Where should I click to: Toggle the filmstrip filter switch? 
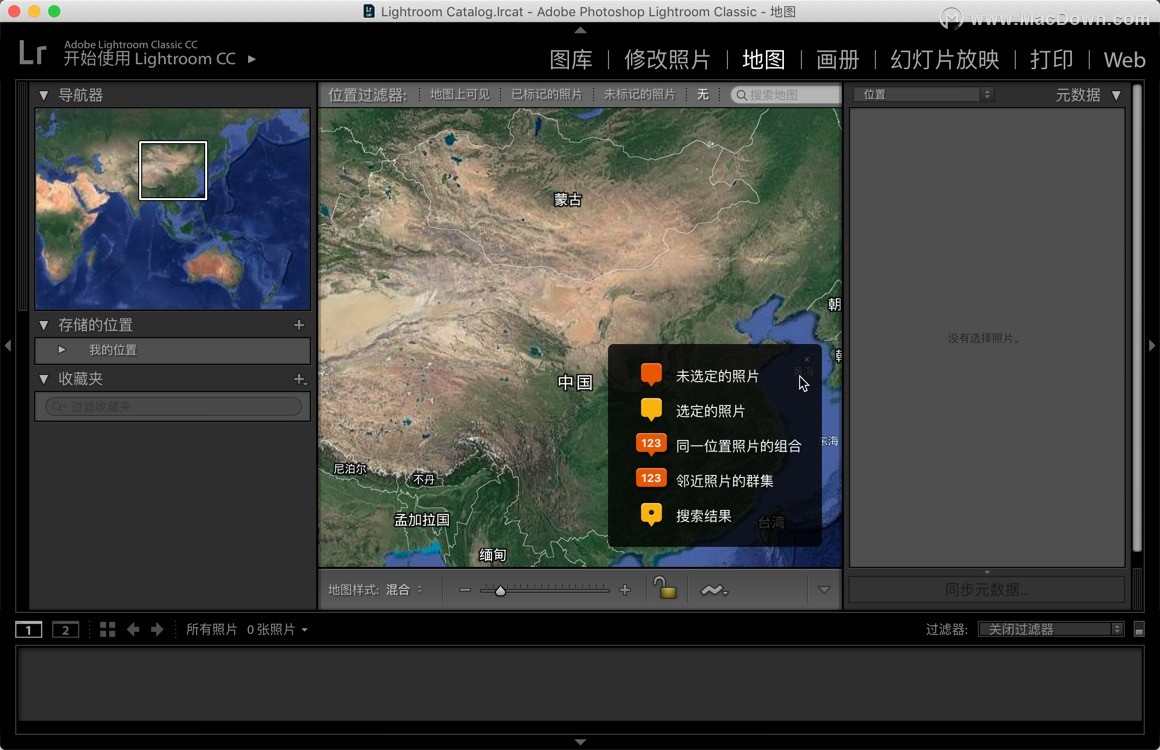pos(1139,629)
